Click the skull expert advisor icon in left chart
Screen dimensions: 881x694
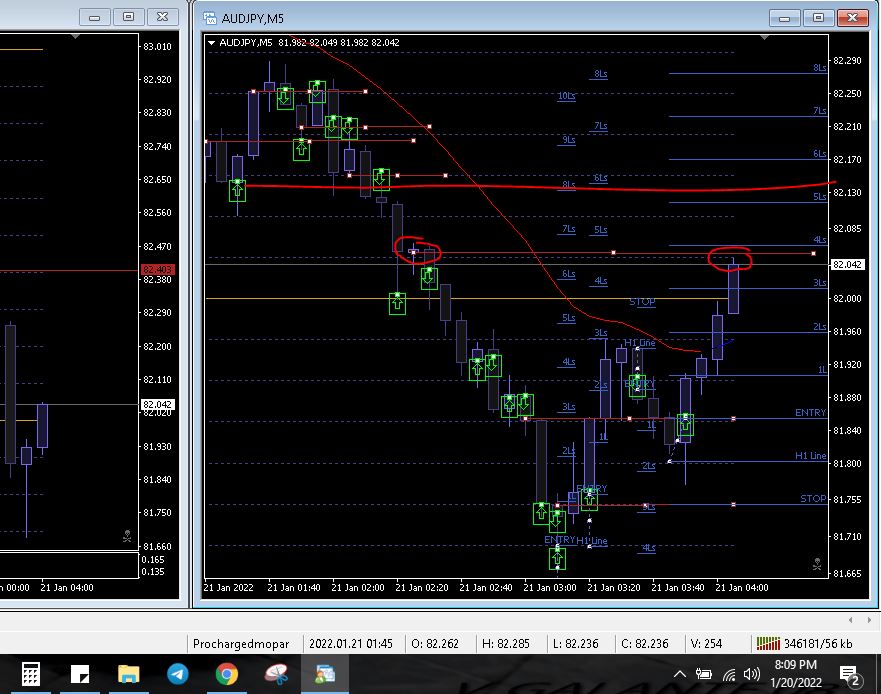click(x=128, y=536)
